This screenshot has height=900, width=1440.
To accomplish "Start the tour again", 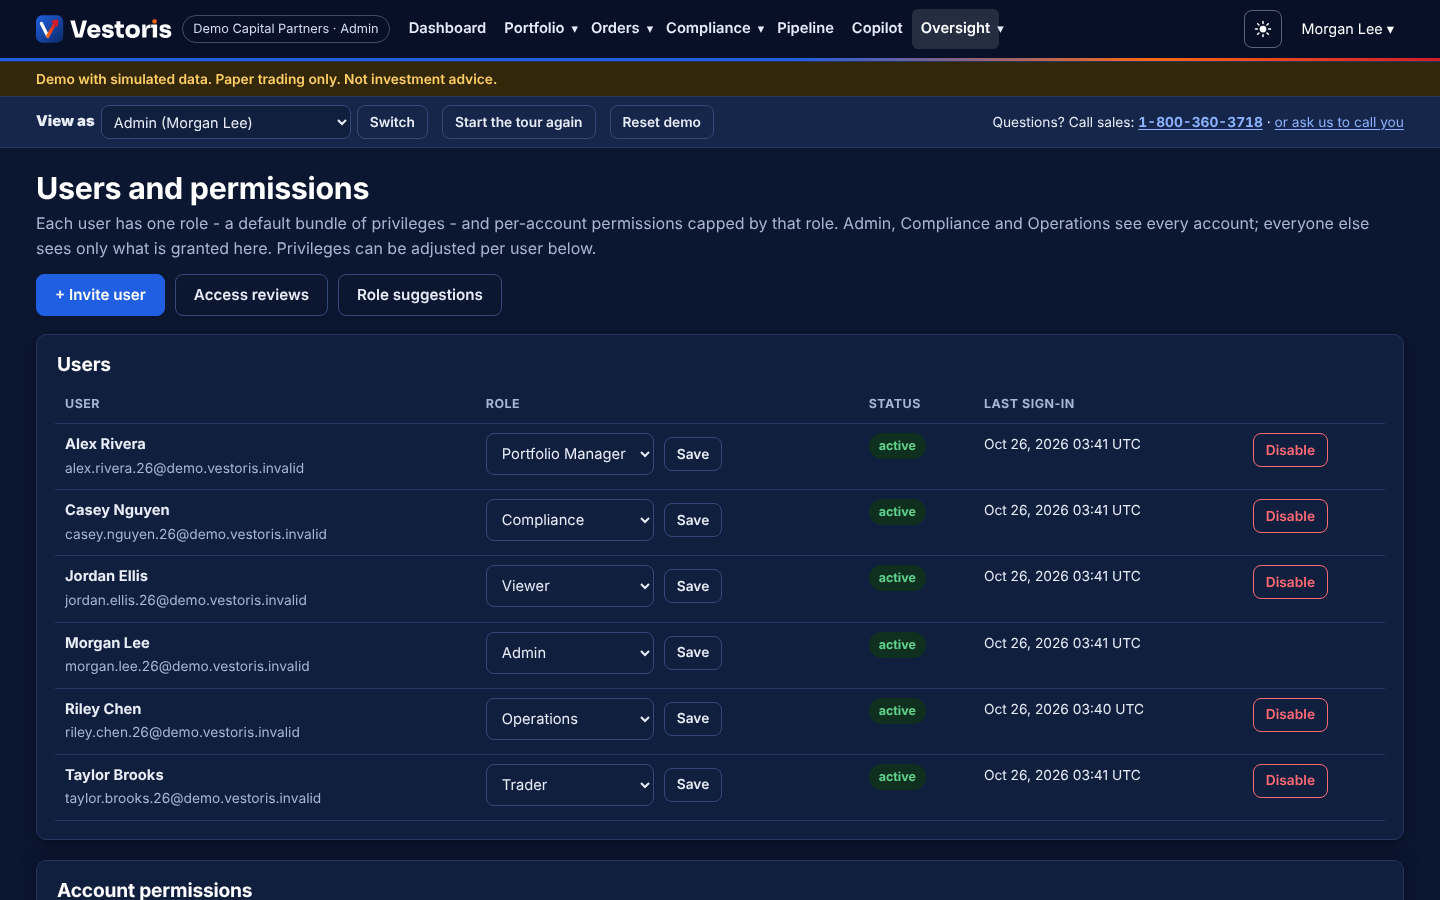I will [518, 122].
